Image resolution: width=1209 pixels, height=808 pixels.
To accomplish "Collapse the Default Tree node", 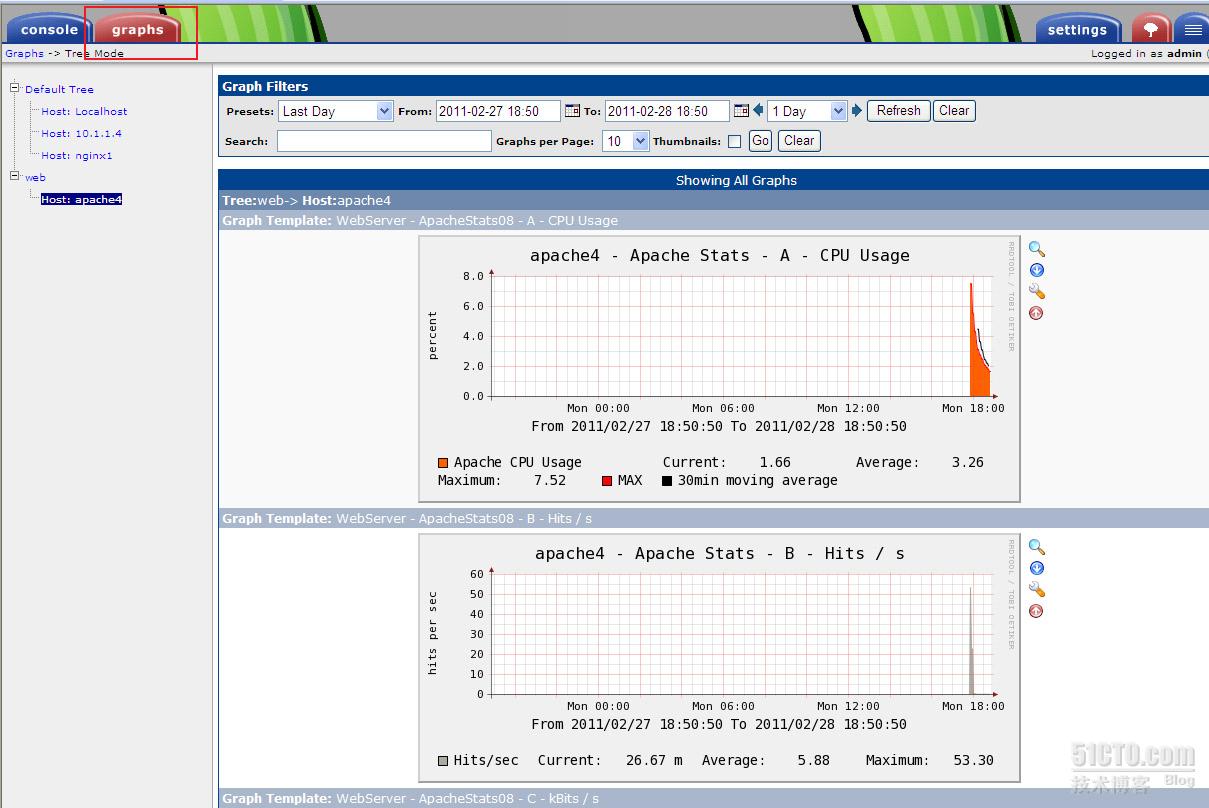I will 15,88.
